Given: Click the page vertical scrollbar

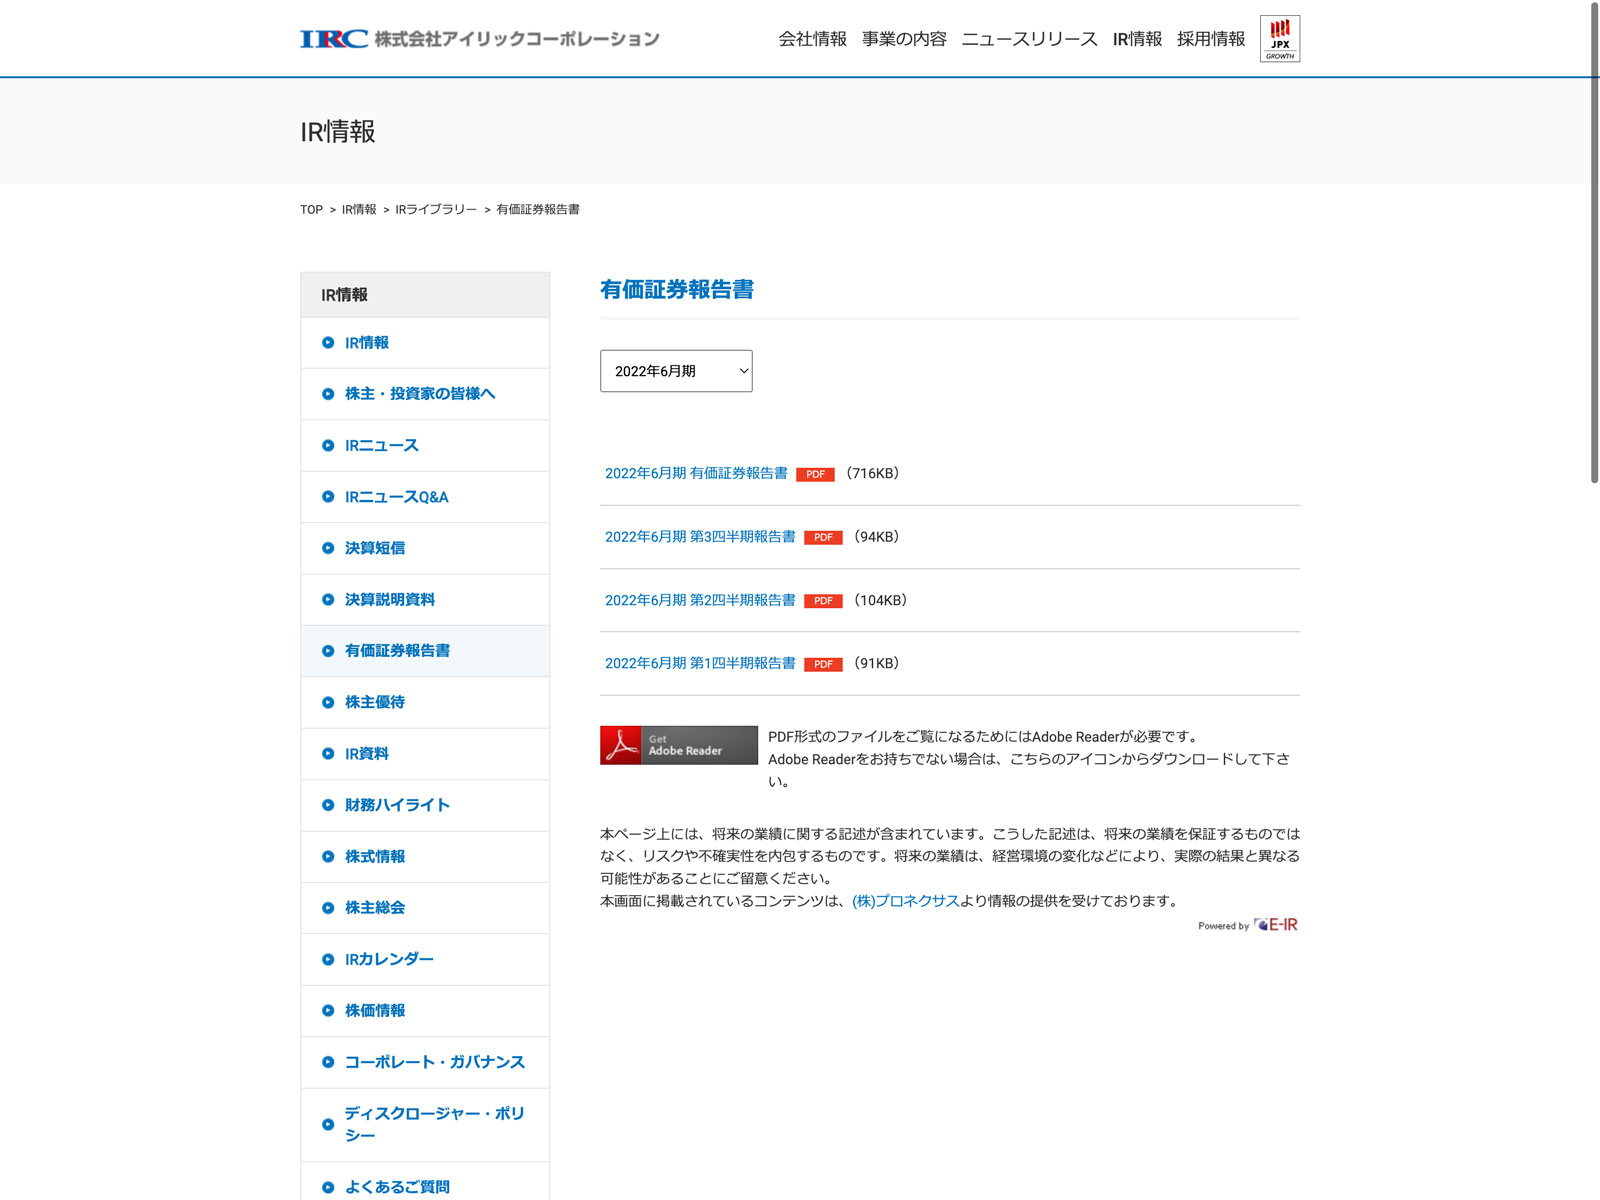Looking at the screenshot, I should [x=1594, y=240].
